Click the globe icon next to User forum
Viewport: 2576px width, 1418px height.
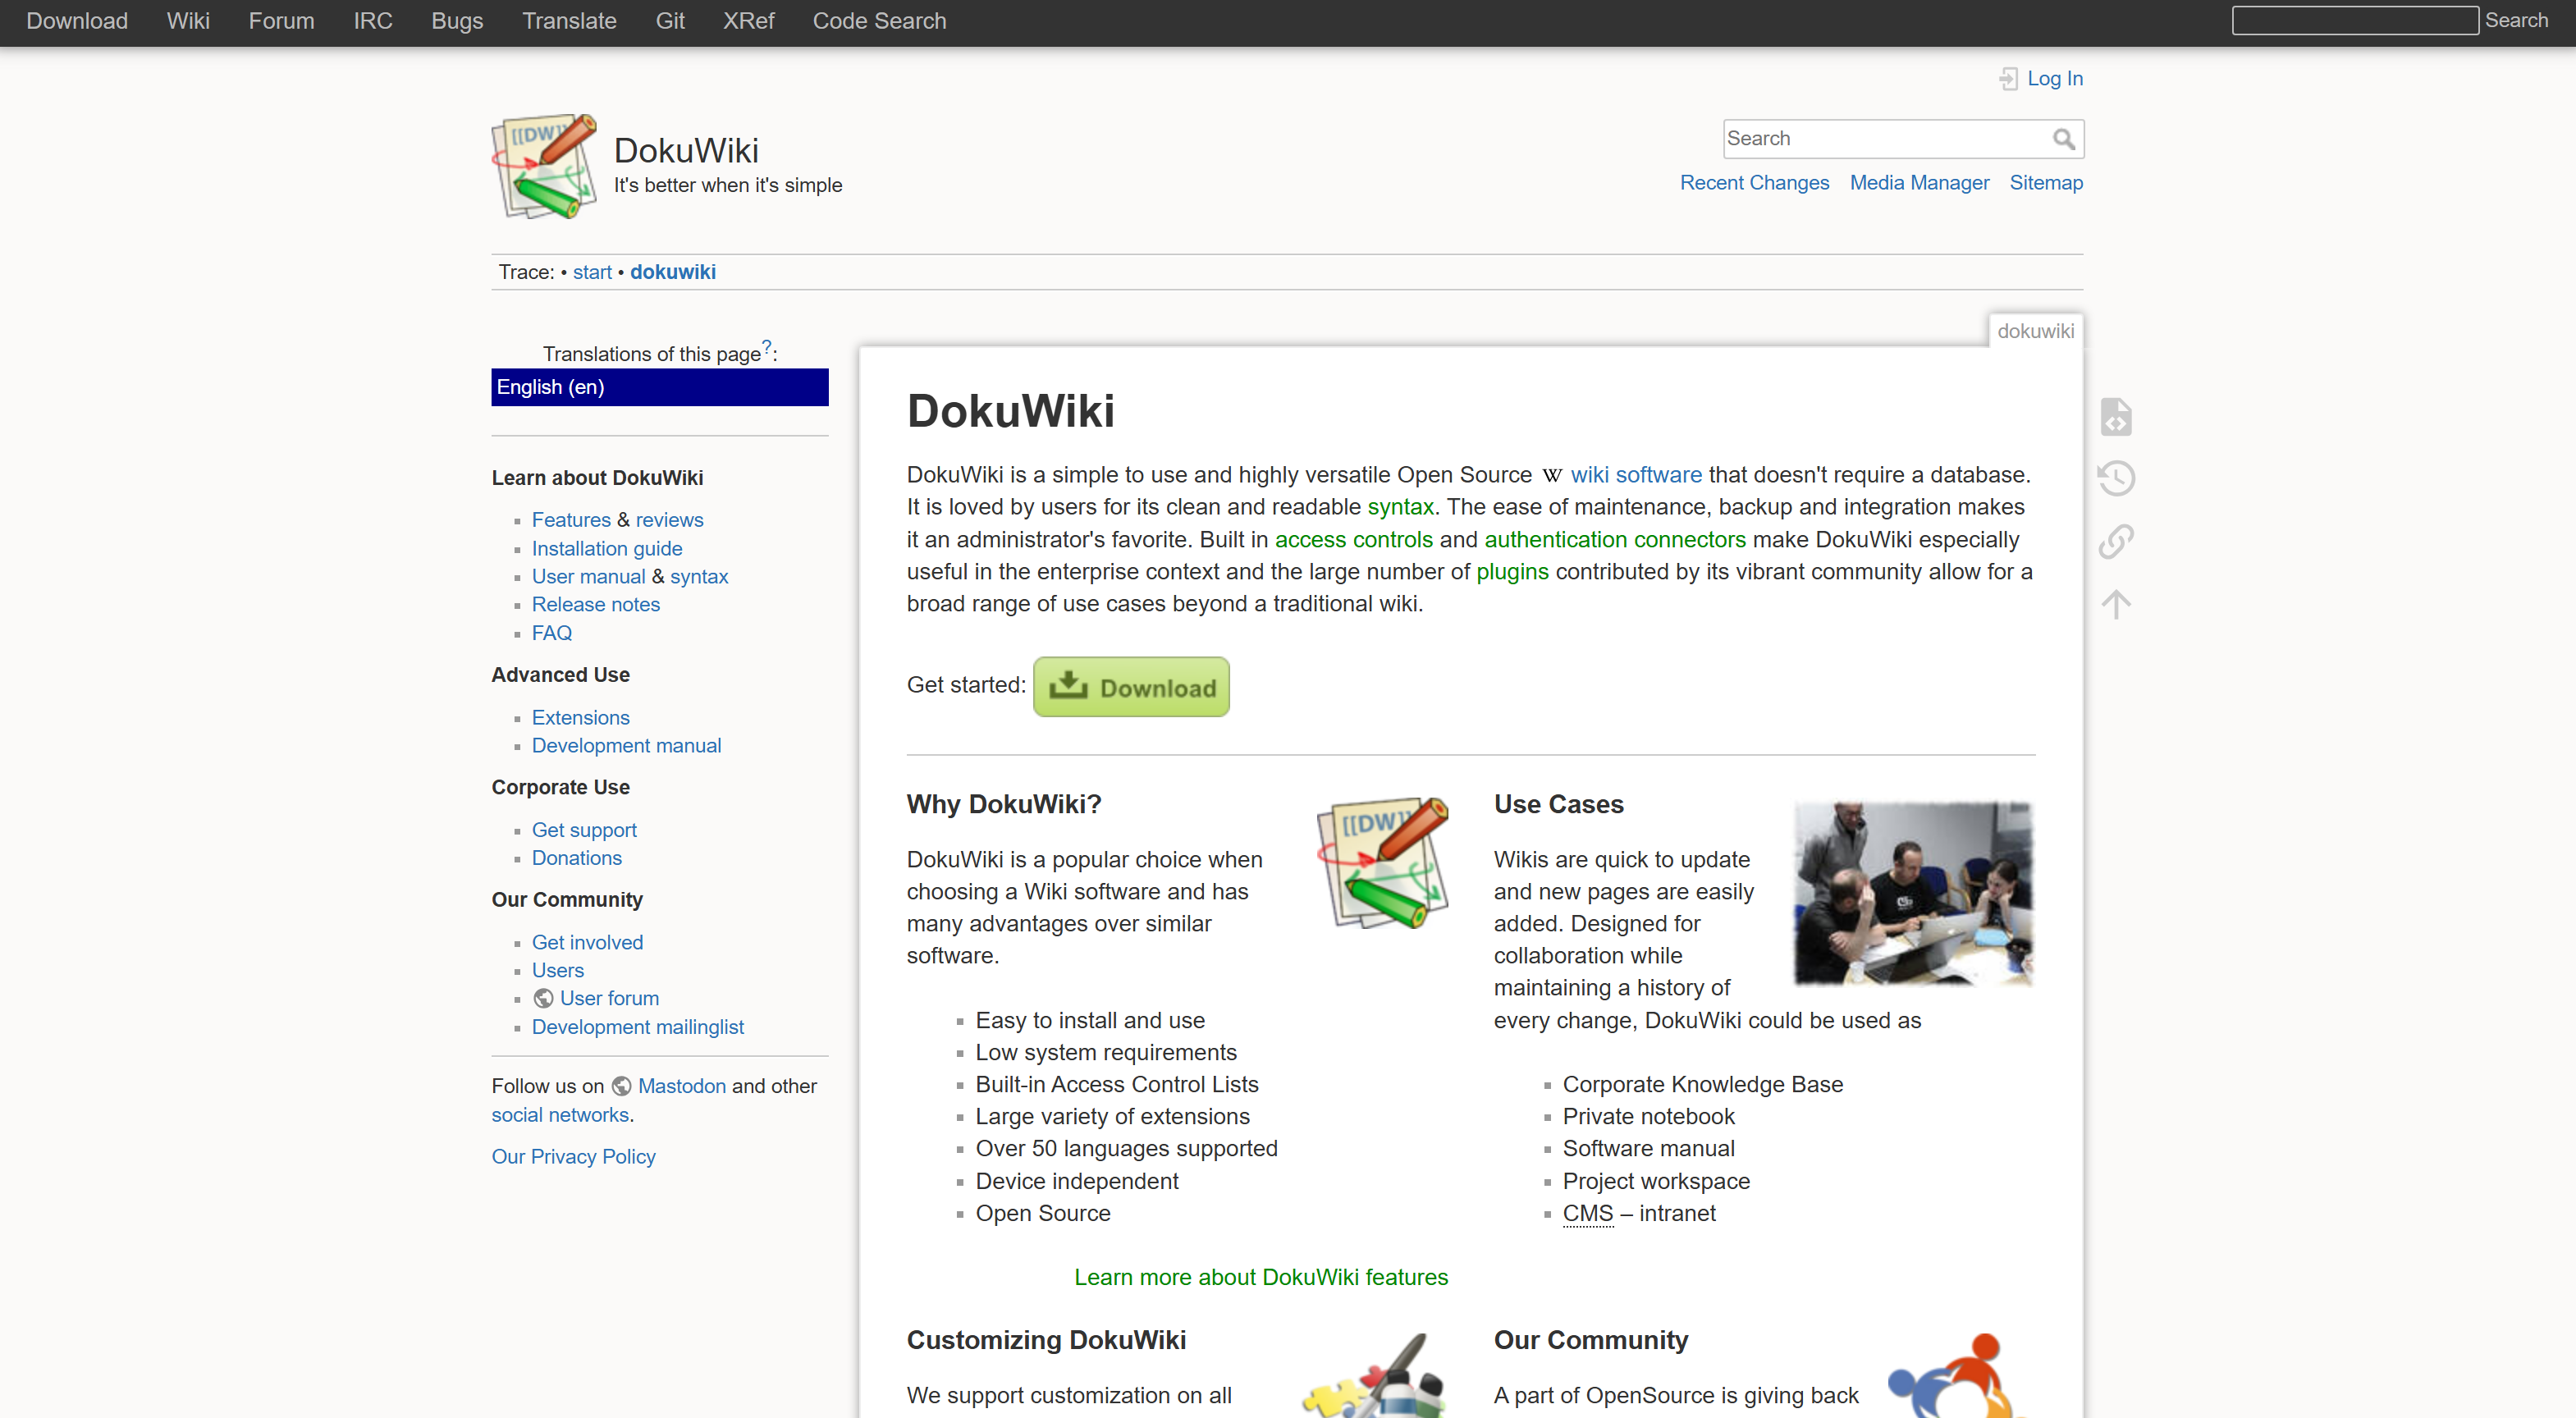pos(543,999)
